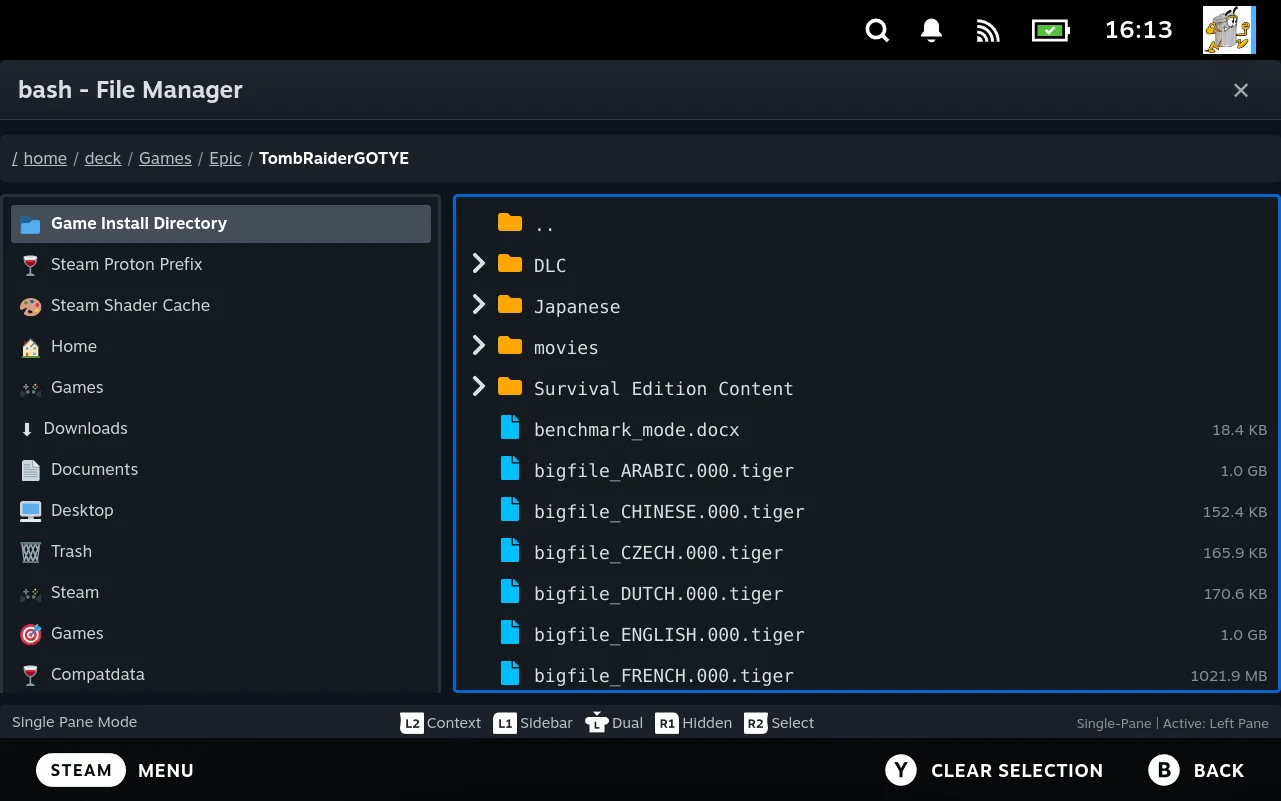
Task: Select movies folder icon
Action: tap(510, 346)
